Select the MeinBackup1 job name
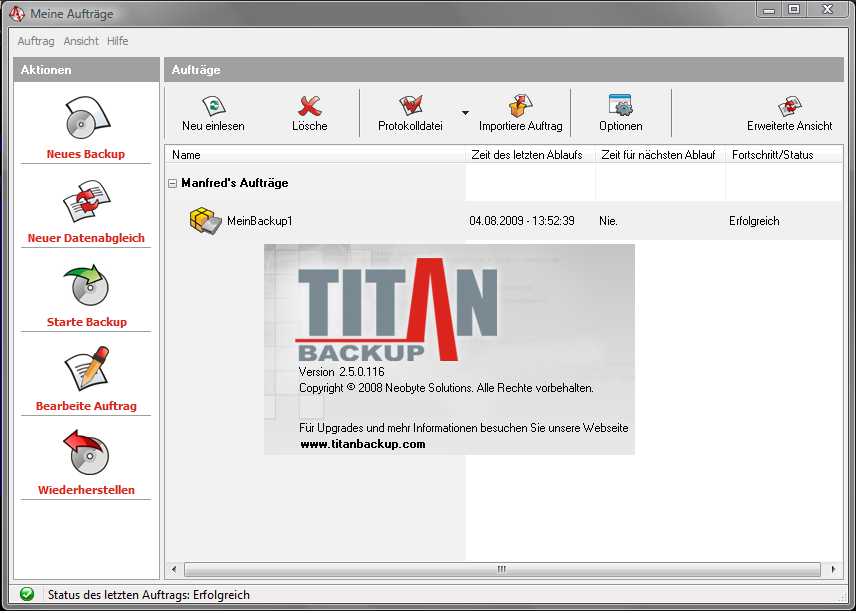Image resolution: width=856 pixels, height=613 pixels. pos(260,221)
